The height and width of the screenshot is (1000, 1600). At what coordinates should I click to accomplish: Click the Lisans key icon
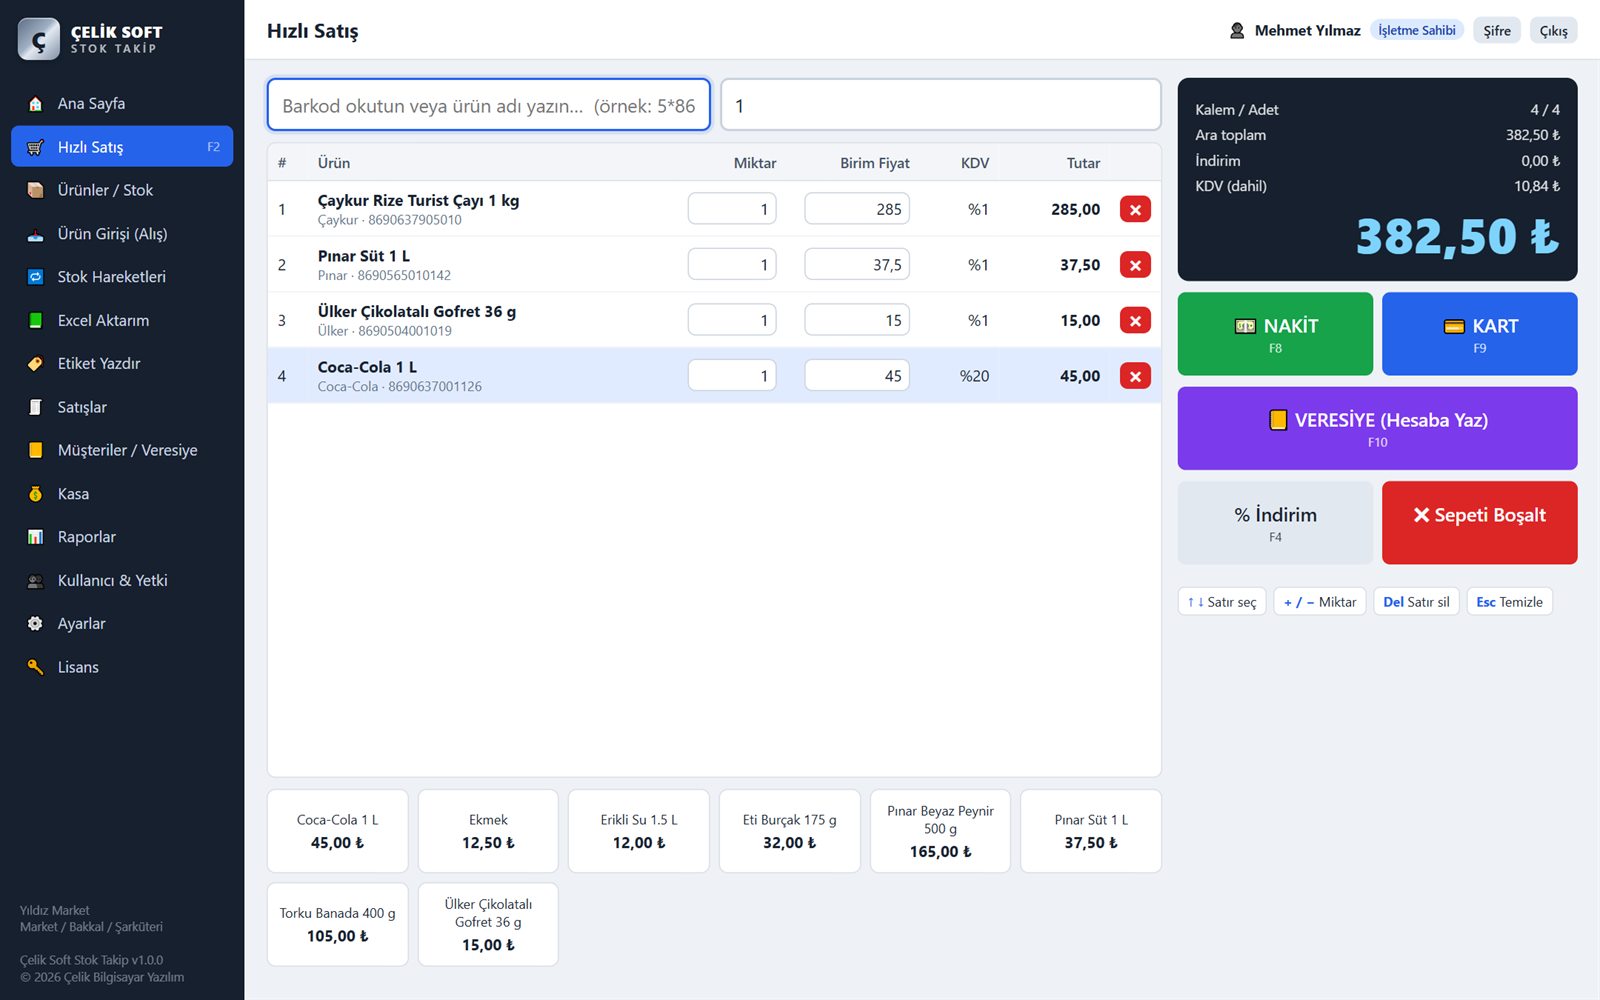pyautogui.click(x=36, y=667)
